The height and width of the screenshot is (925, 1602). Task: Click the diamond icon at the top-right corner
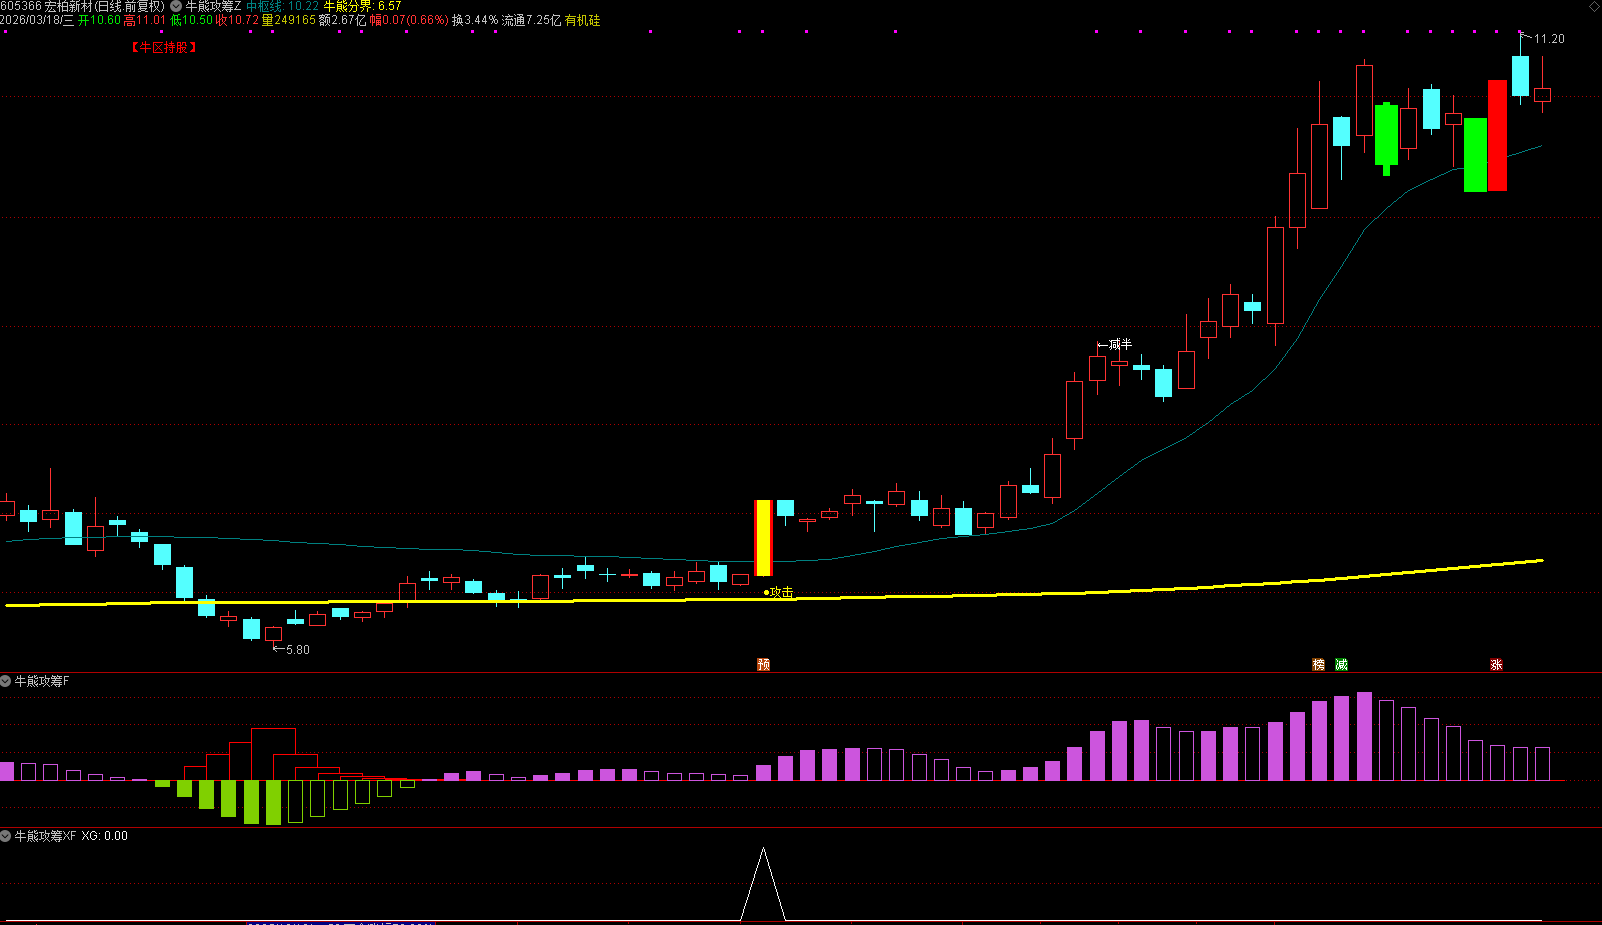coord(1593,7)
